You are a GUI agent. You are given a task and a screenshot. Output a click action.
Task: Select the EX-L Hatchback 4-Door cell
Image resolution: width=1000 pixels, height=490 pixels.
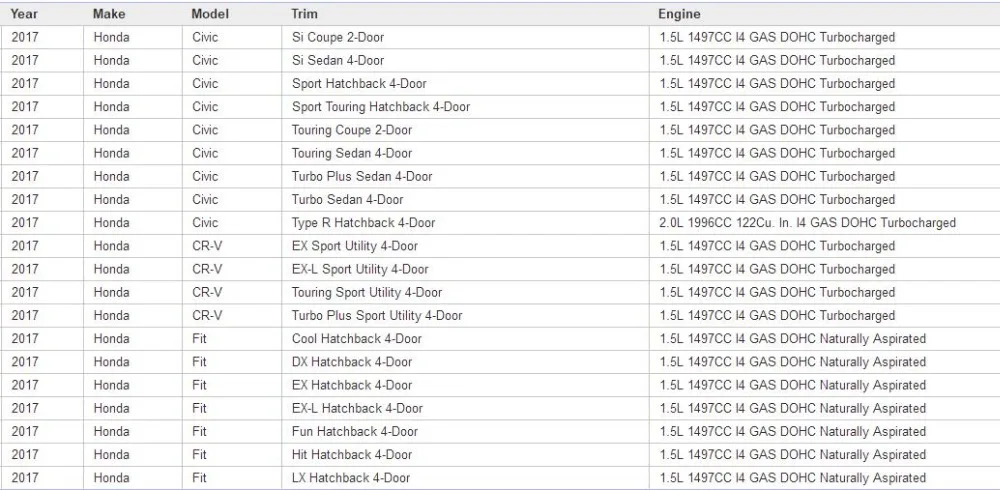click(x=466, y=408)
